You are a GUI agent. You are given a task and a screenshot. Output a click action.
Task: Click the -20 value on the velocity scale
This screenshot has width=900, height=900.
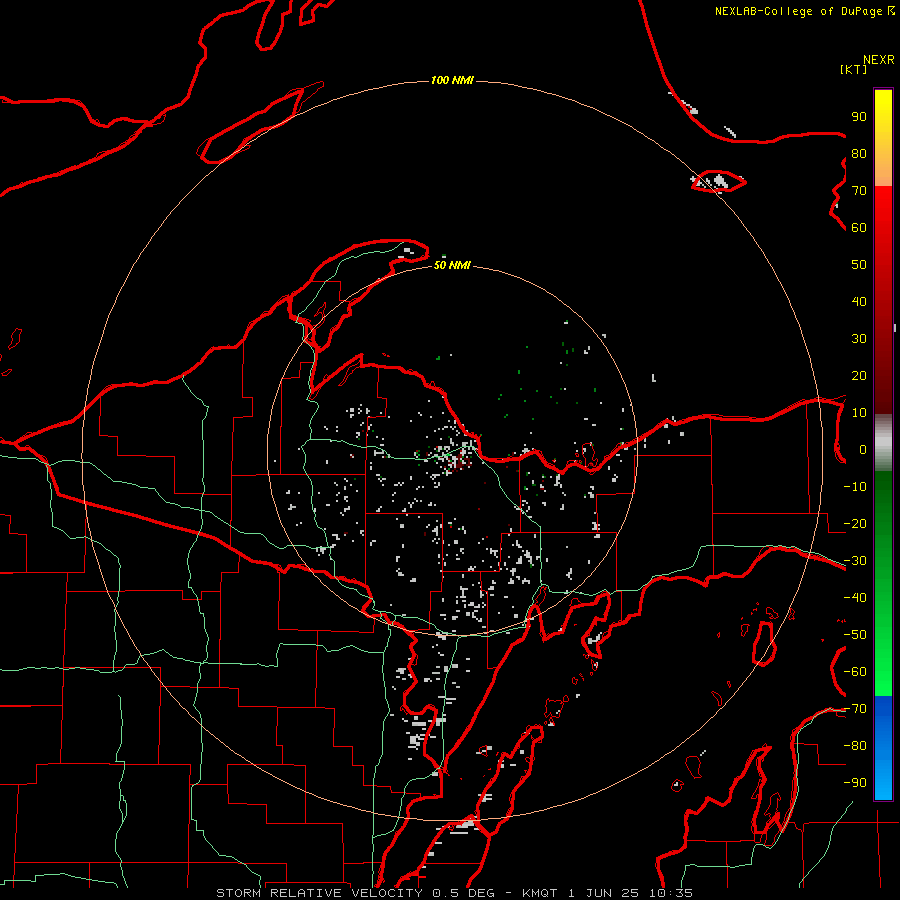tap(855, 523)
